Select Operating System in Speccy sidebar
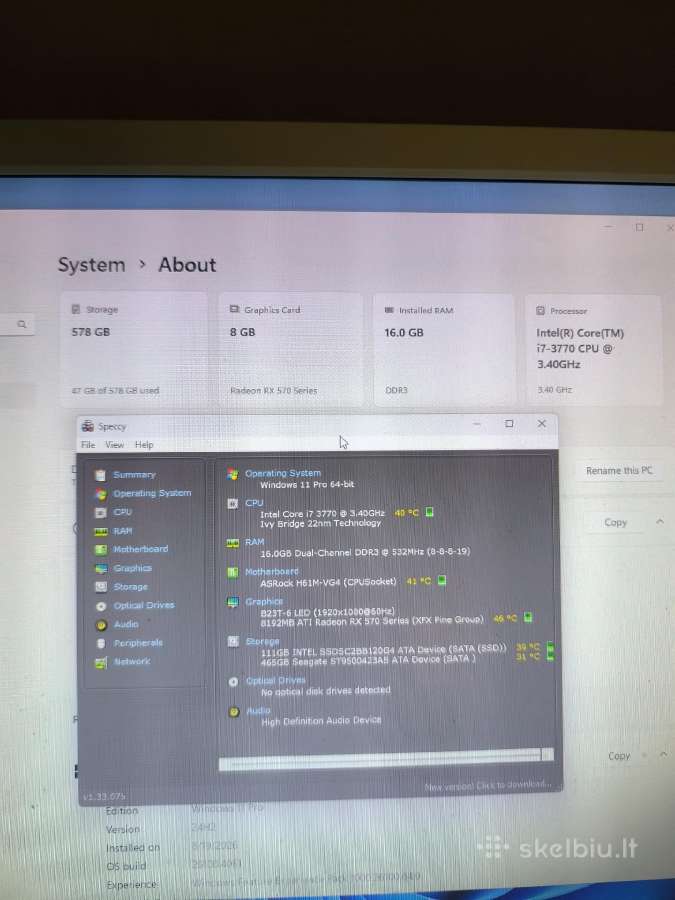 152,493
